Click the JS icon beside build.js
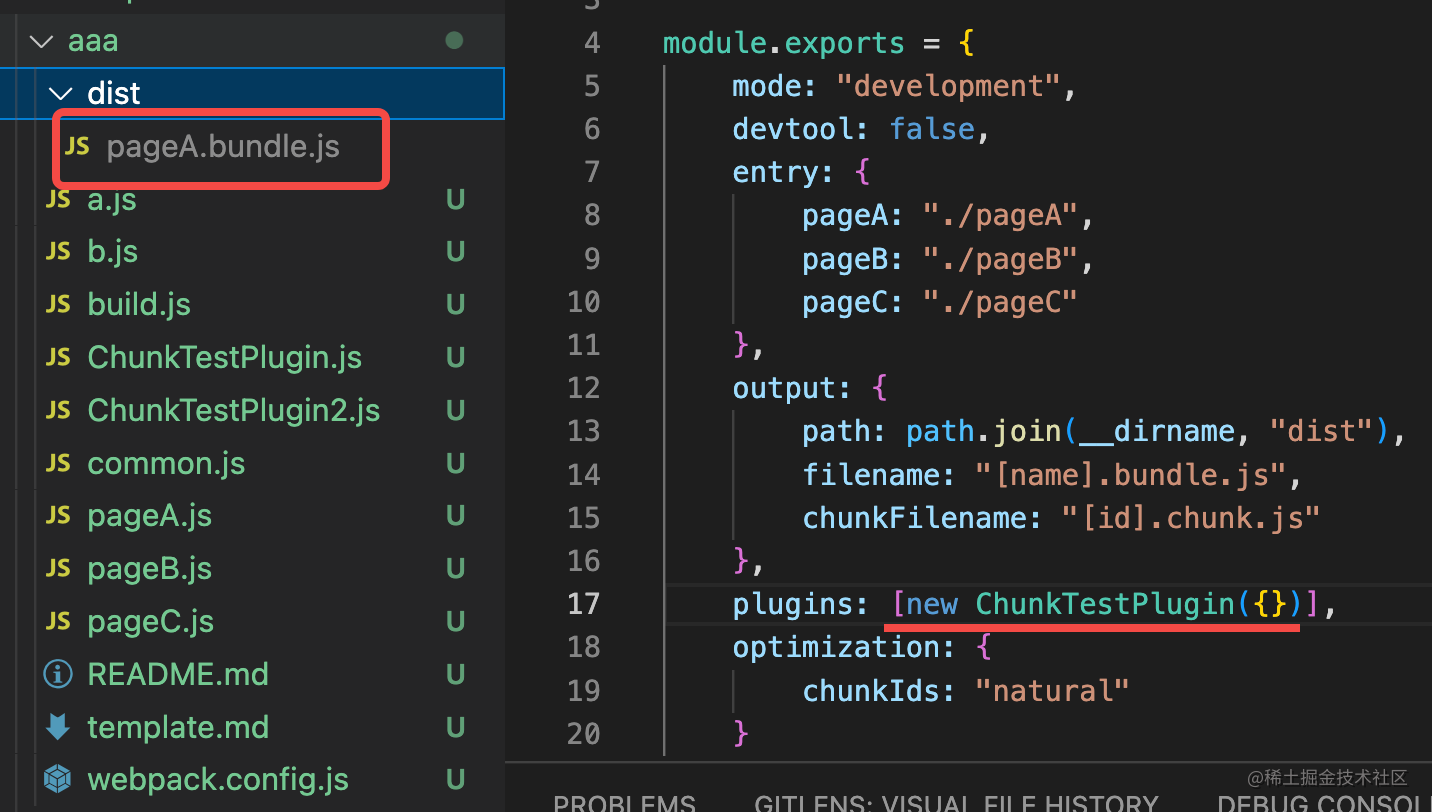Image resolution: width=1432 pixels, height=812 pixels. [58, 305]
